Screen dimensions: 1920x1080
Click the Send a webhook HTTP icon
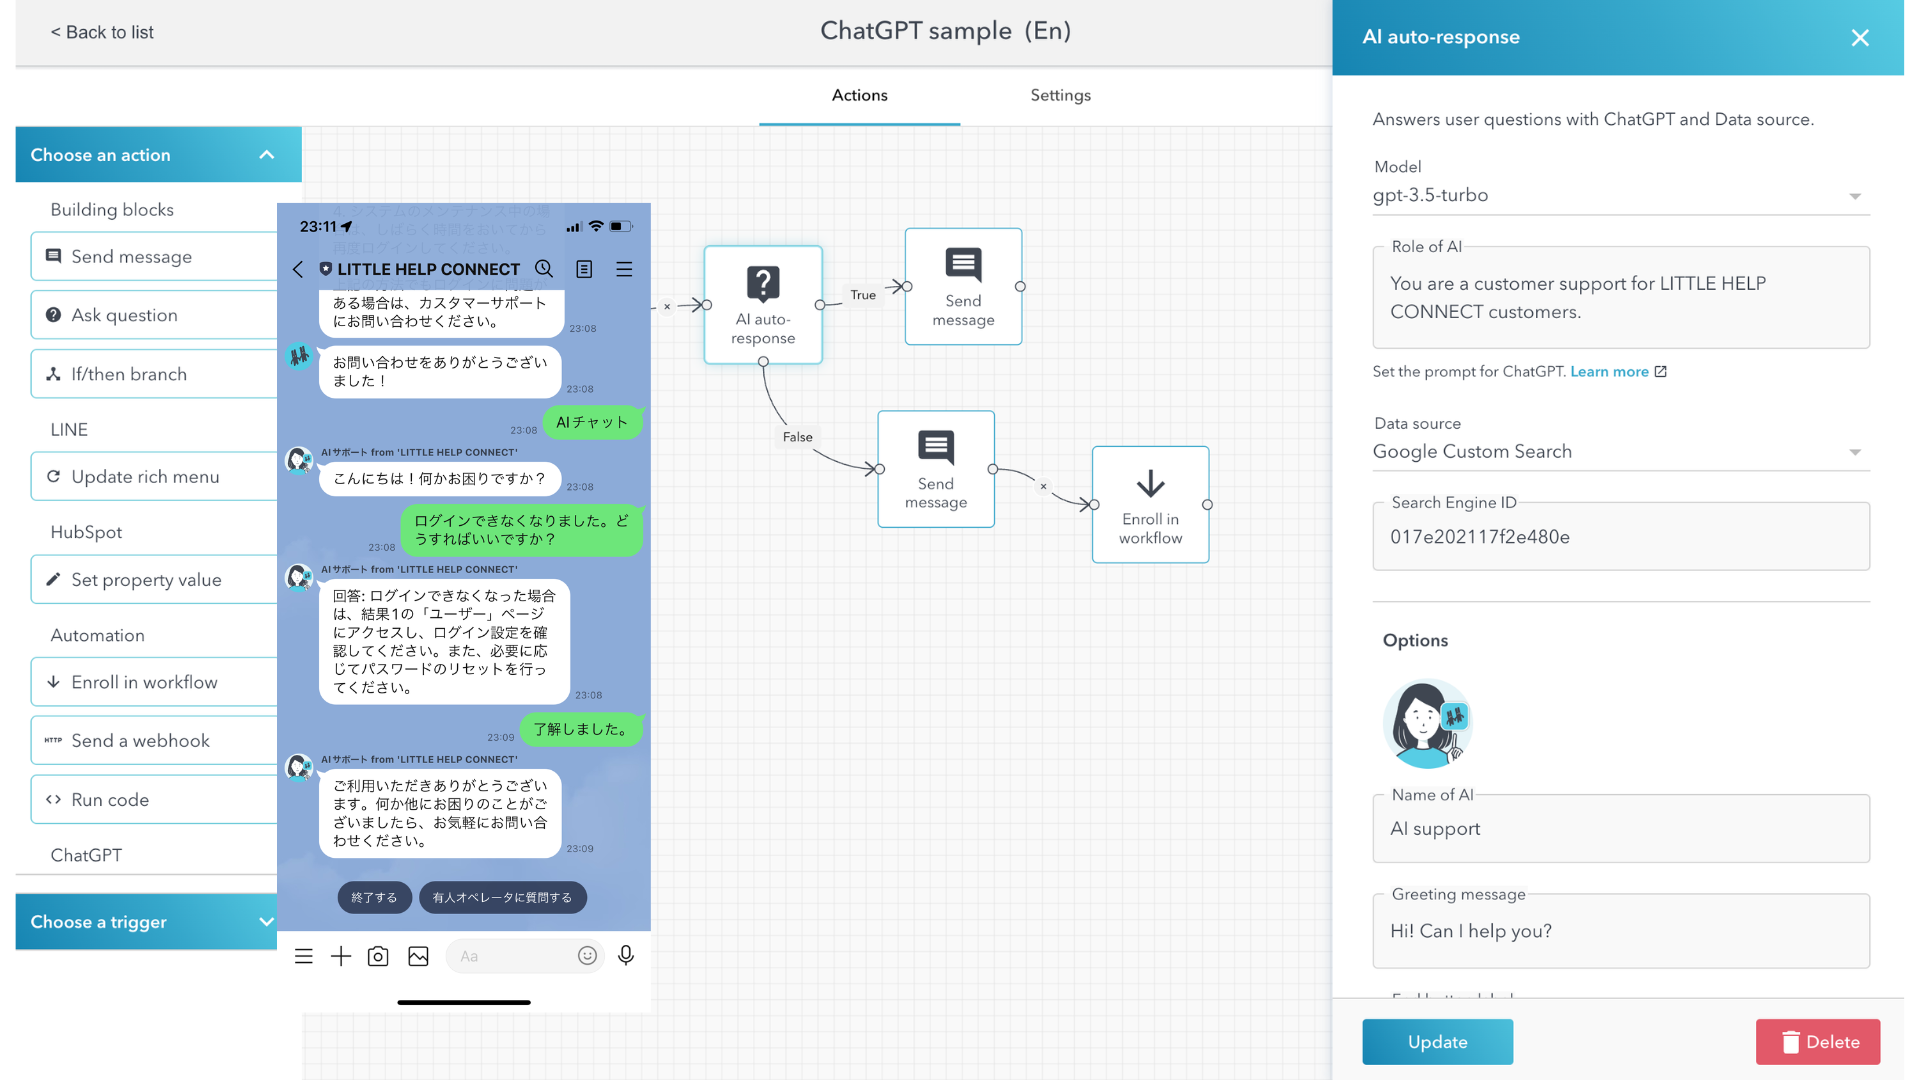[54, 741]
